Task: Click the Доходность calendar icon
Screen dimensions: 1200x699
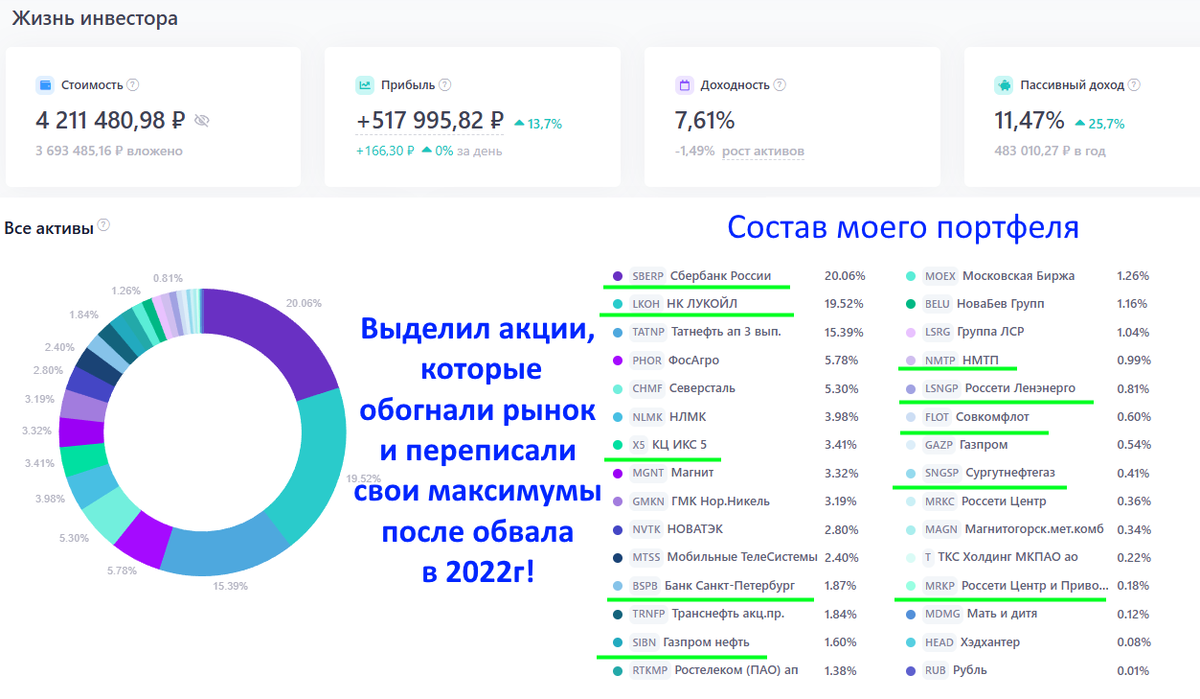Action: coord(684,85)
